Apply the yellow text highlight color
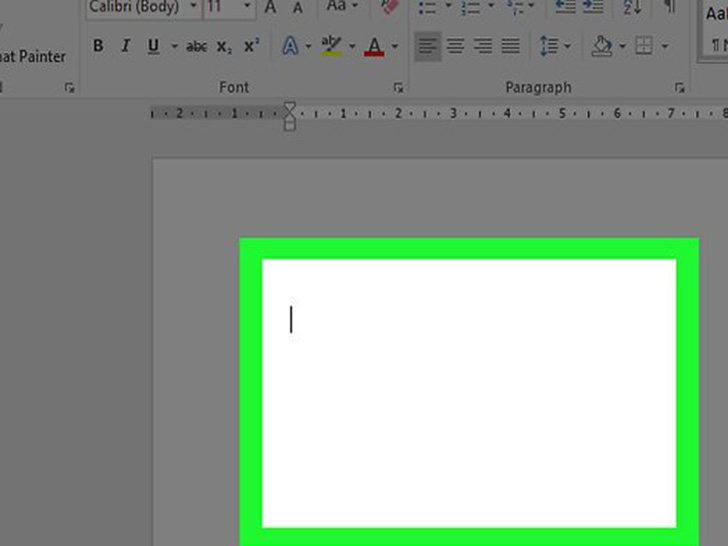The image size is (728, 546). click(x=332, y=46)
